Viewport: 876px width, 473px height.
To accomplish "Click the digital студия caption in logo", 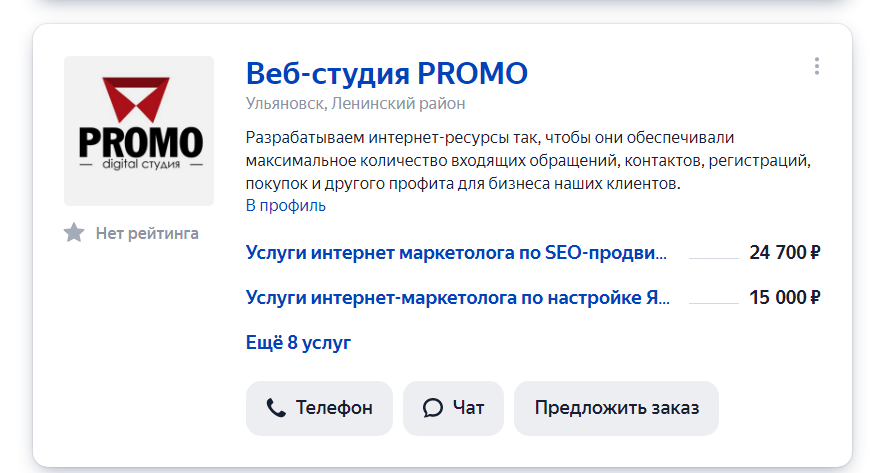I will [141, 164].
